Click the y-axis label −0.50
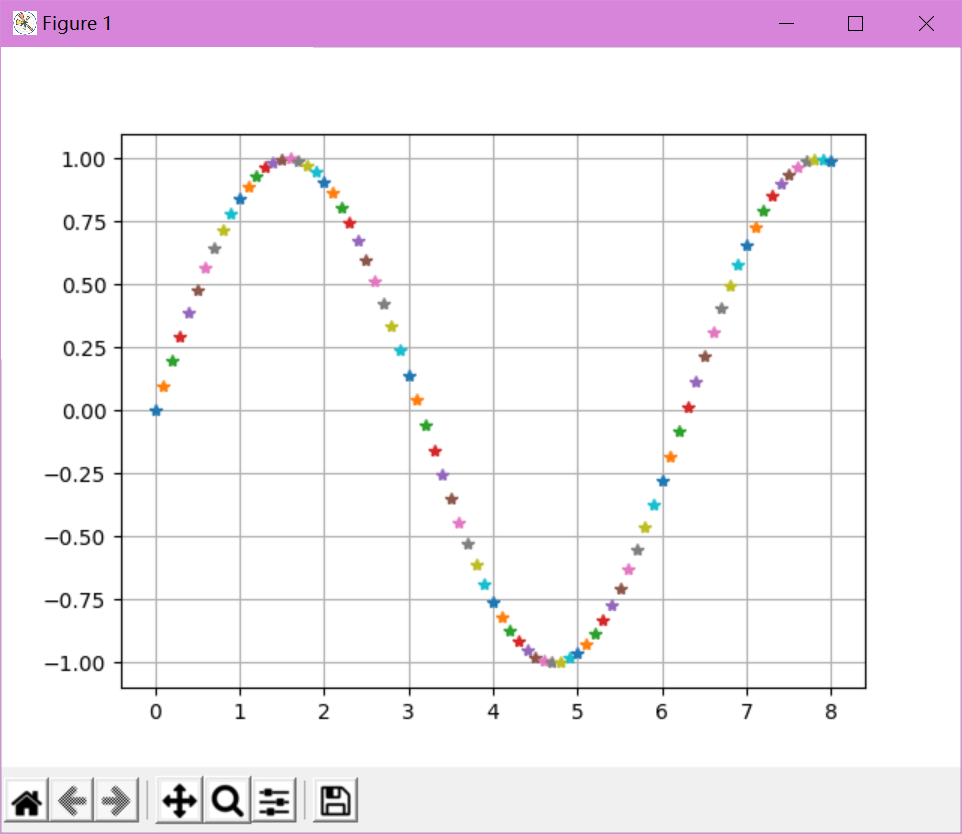The height and width of the screenshot is (834, 962). [x=74, y=538]
